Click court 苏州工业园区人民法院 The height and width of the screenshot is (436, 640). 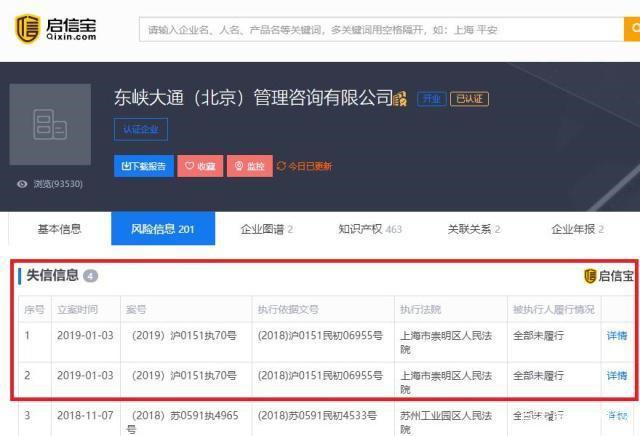click(446, 422)
